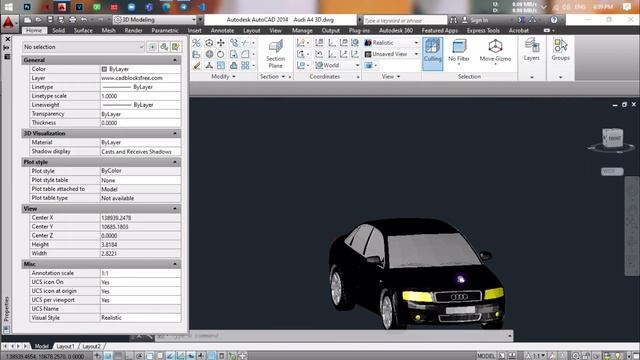Viewport: 640px width, 360px height.
Task: Click the Move Gizmo tool
Action: point(495,51)
